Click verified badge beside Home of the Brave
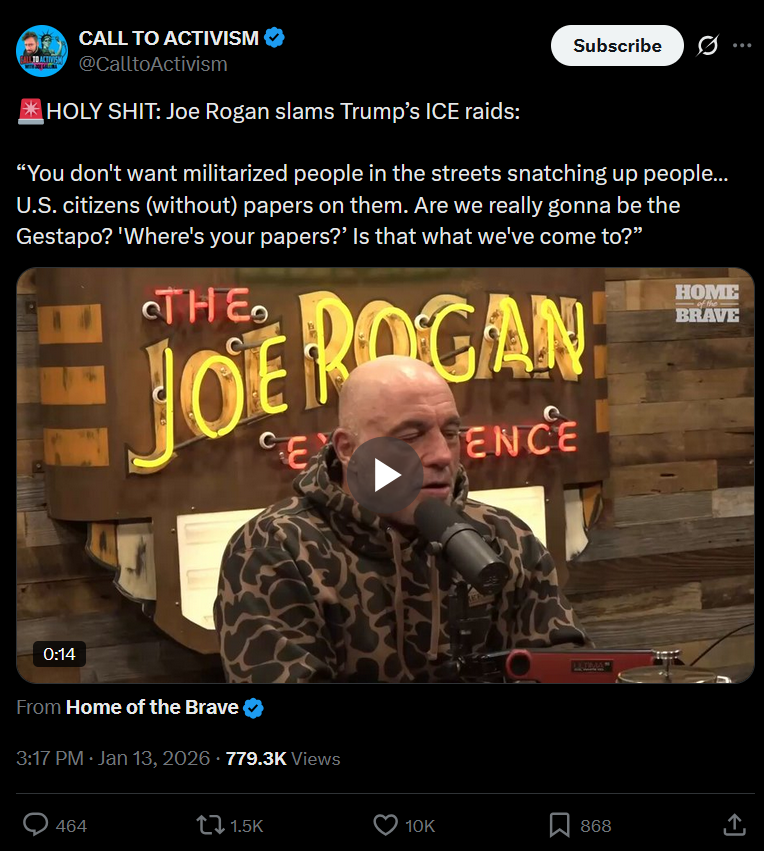 253,708
